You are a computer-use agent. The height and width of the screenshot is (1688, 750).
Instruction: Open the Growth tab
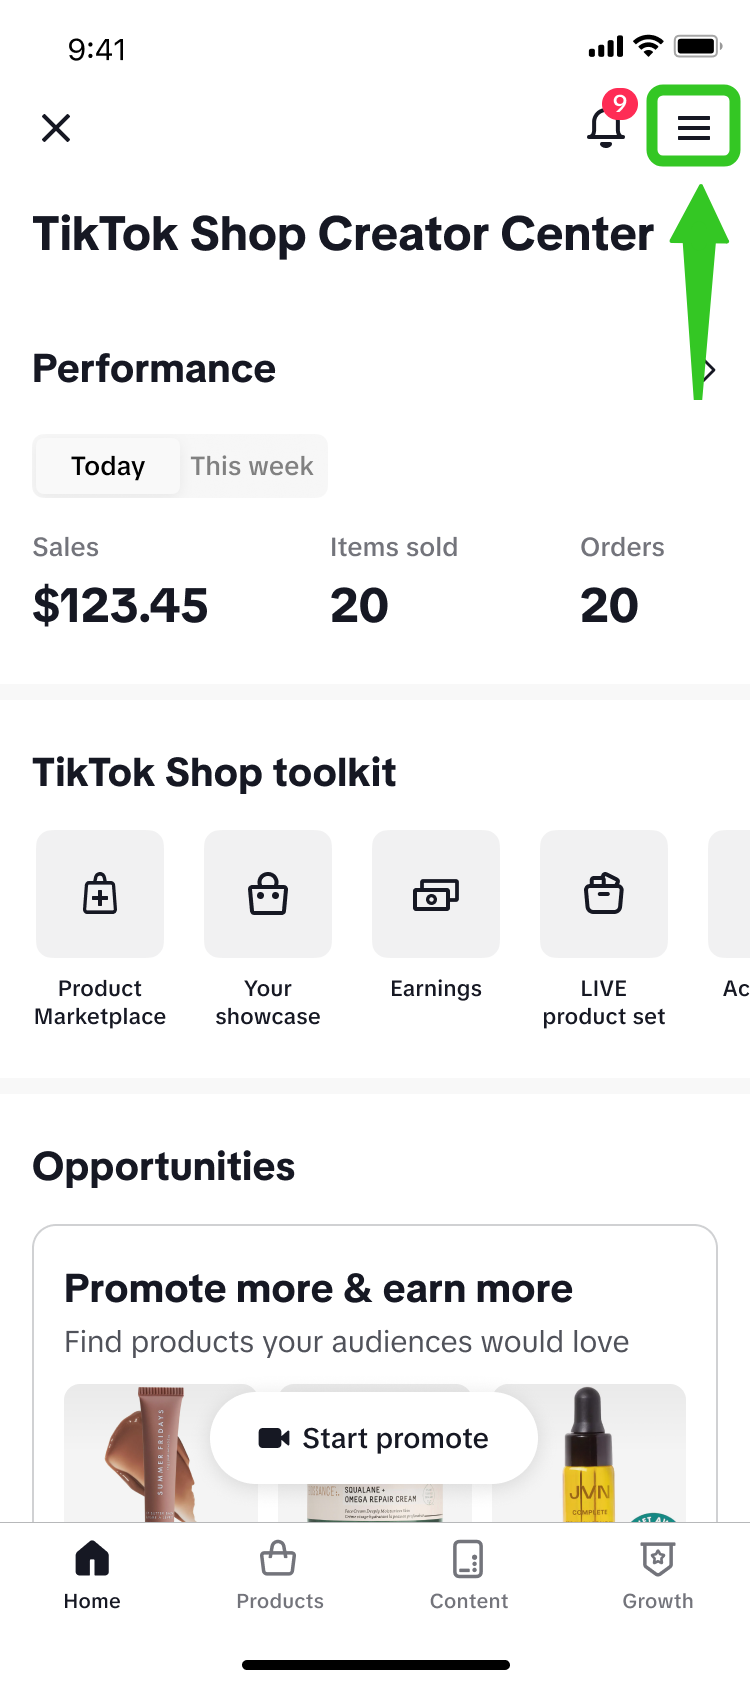(x=658, y=1575)
